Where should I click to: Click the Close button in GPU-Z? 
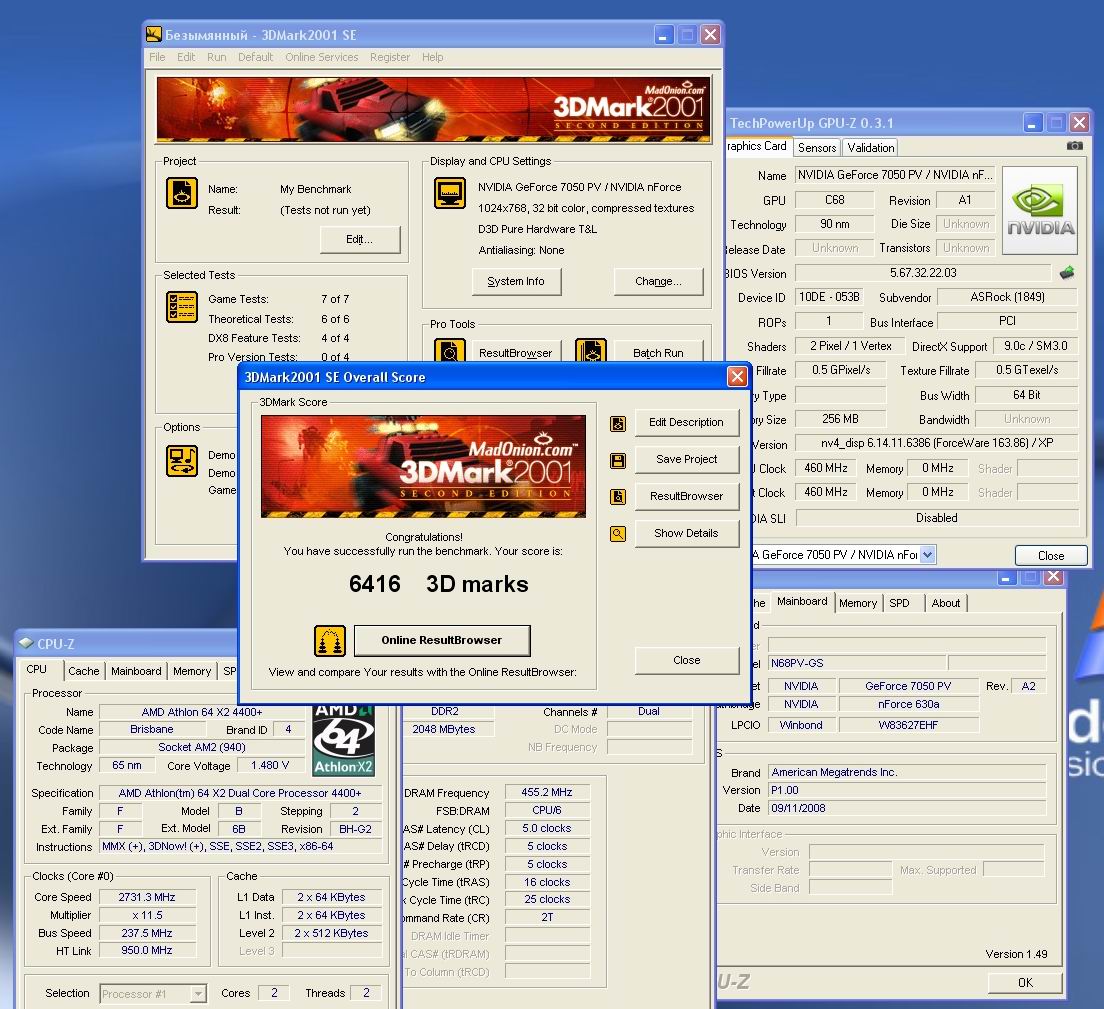click(1050, 556)
